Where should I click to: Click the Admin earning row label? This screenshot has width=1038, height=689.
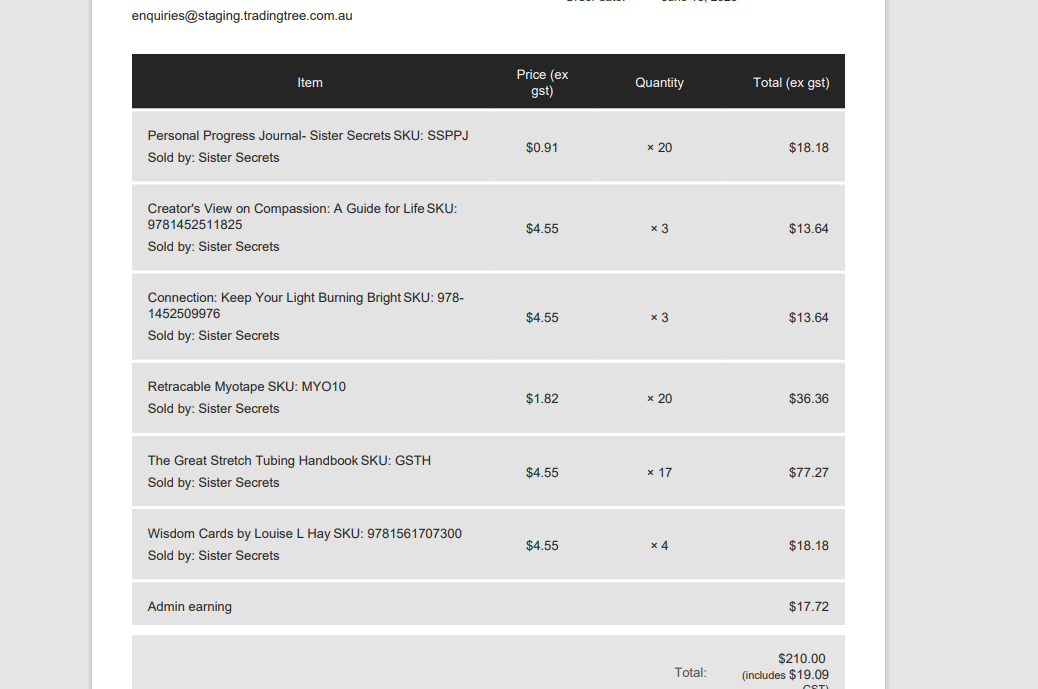[189, 607]
